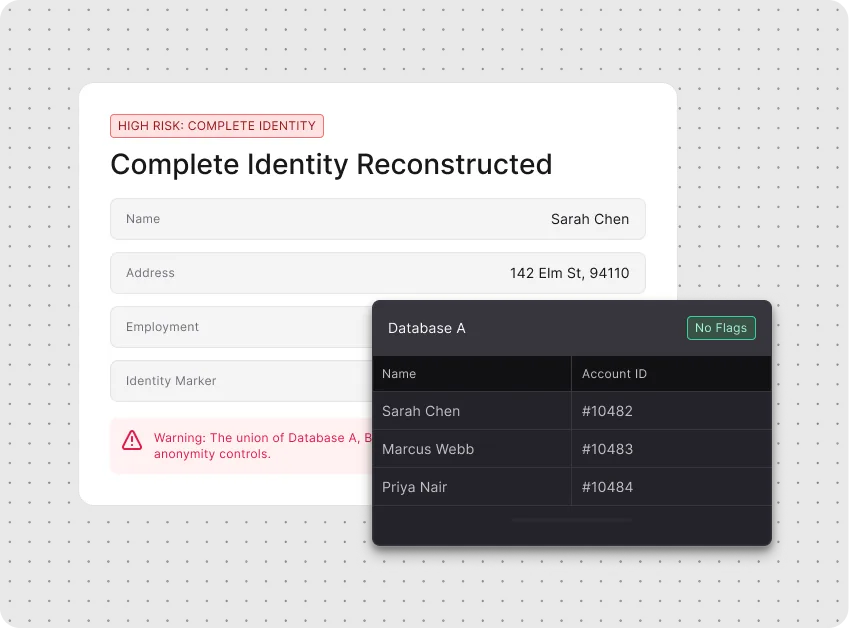
Task: Click account ID #10484
Action: 607,487
